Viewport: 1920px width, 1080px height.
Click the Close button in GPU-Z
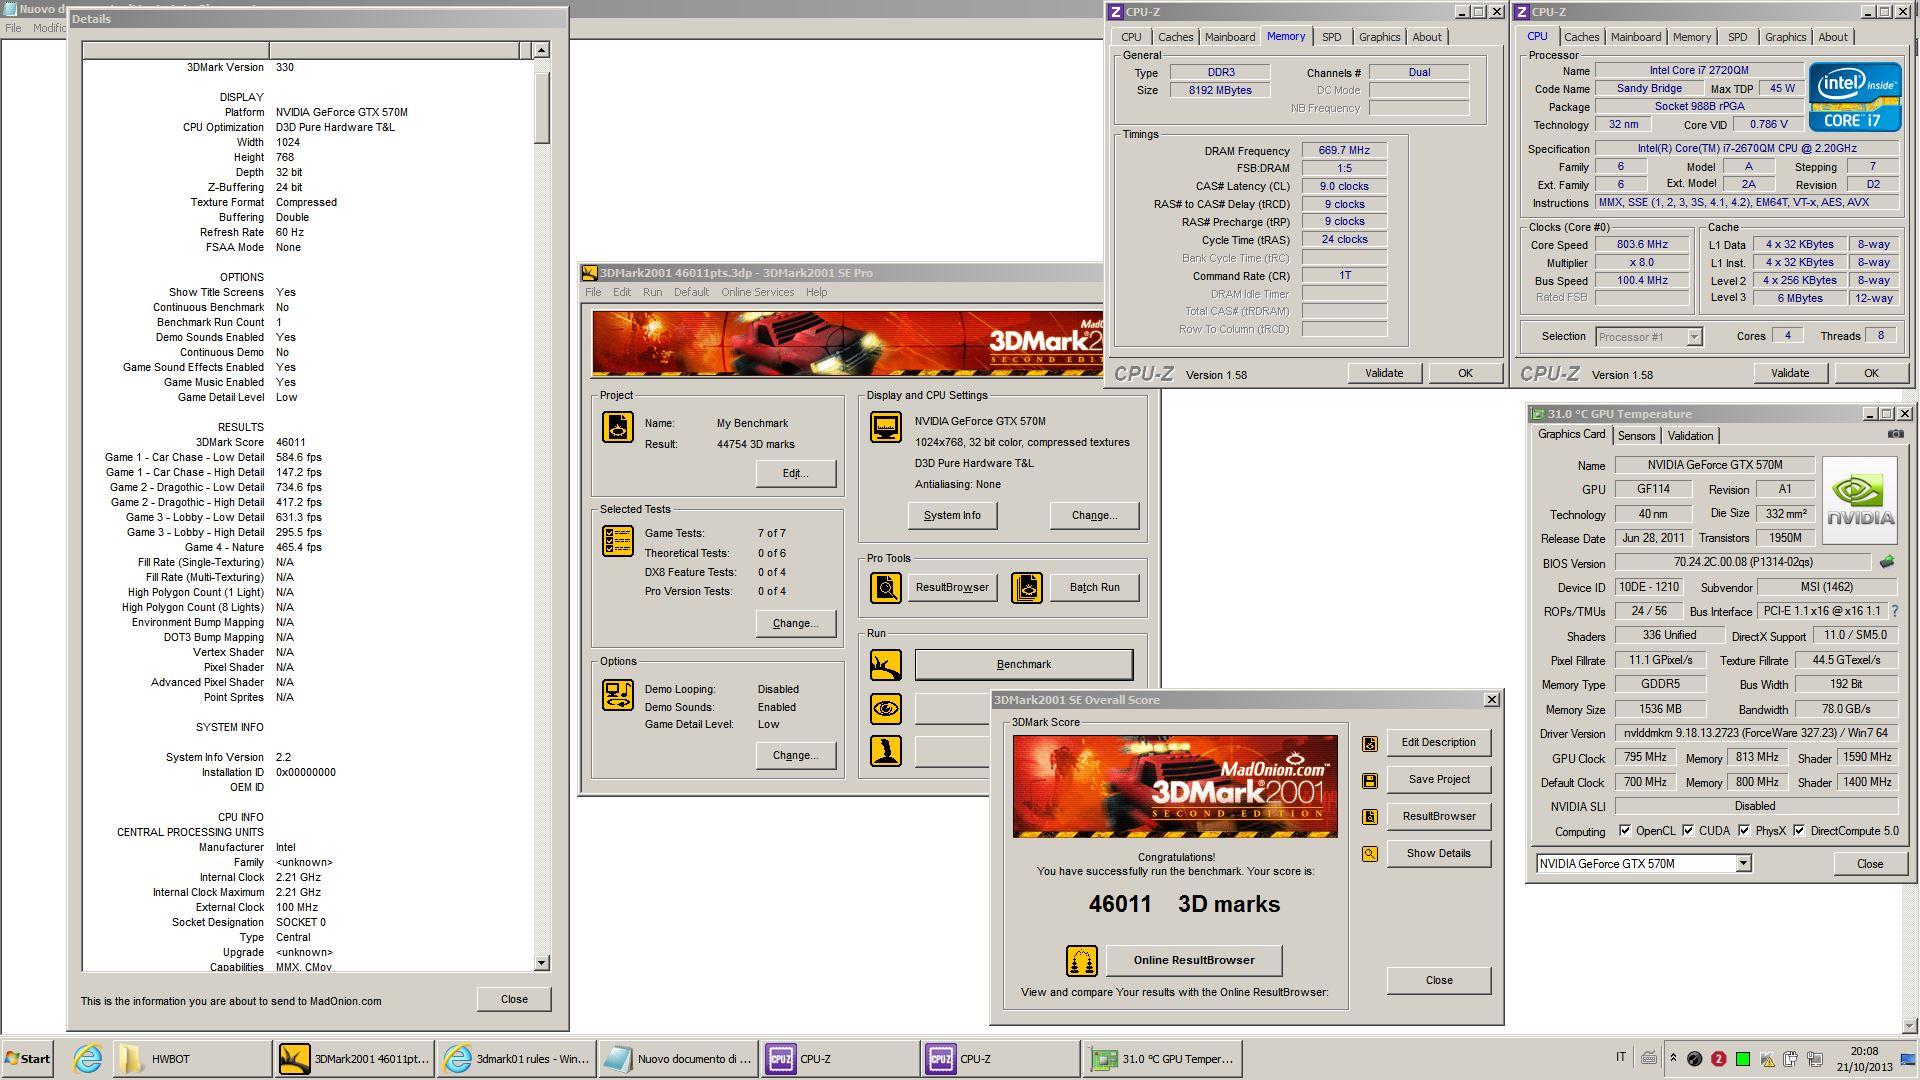click(1869, 864)
